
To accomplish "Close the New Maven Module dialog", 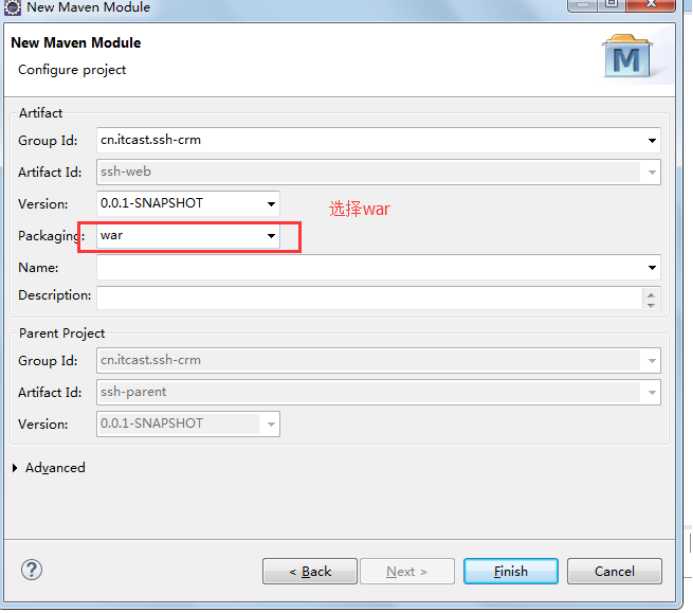I will coord(651,4).
